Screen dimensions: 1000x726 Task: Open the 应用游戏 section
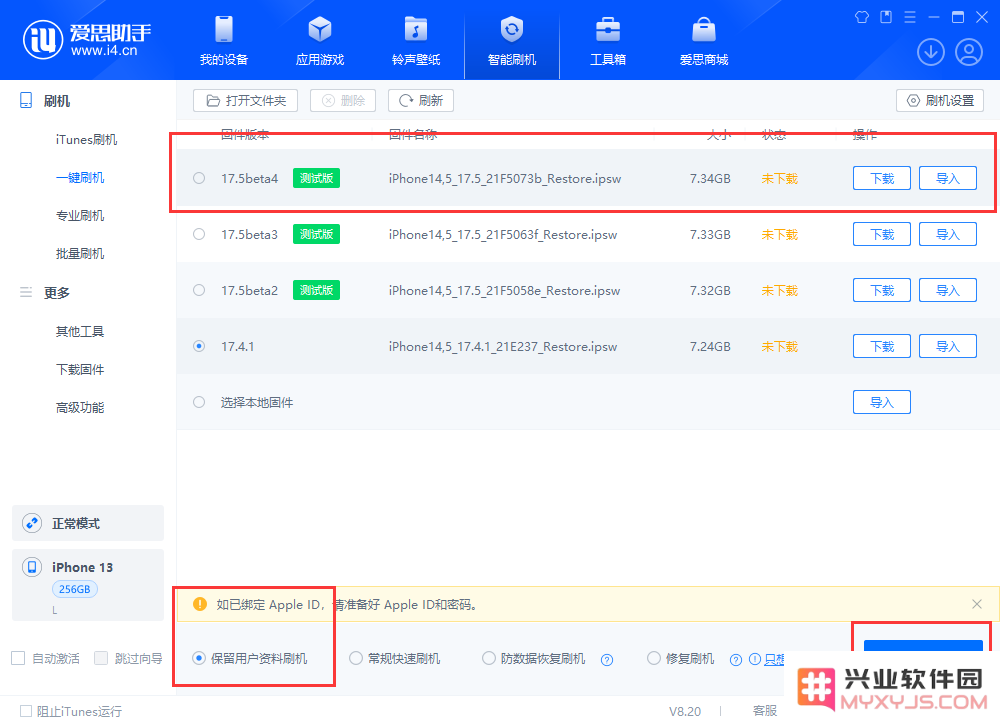(320, 41)
